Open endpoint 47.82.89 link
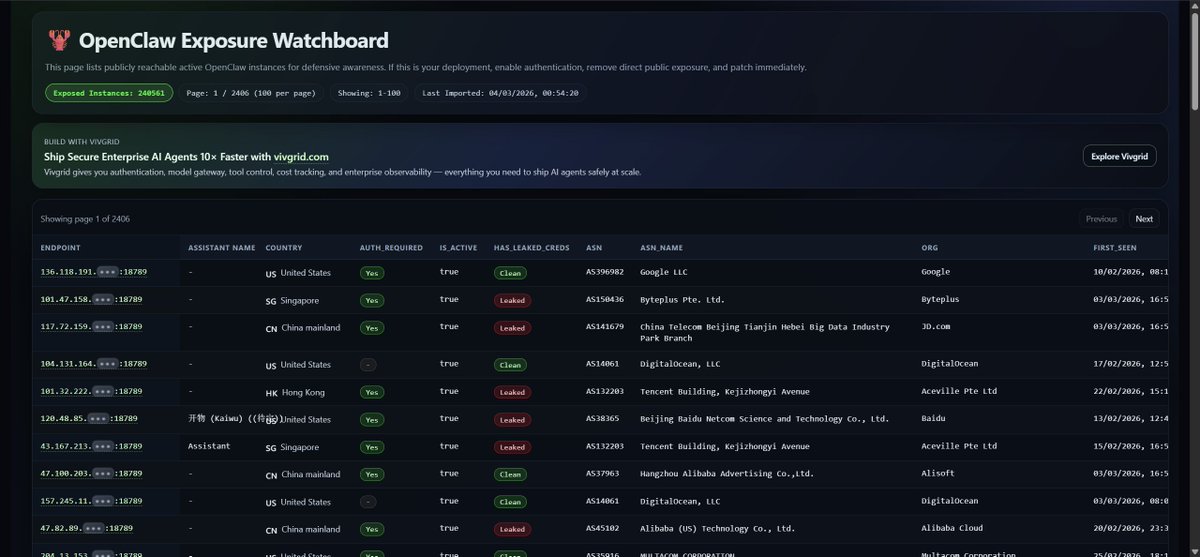This screenshot has width=1200, height=557. [86, 528]
